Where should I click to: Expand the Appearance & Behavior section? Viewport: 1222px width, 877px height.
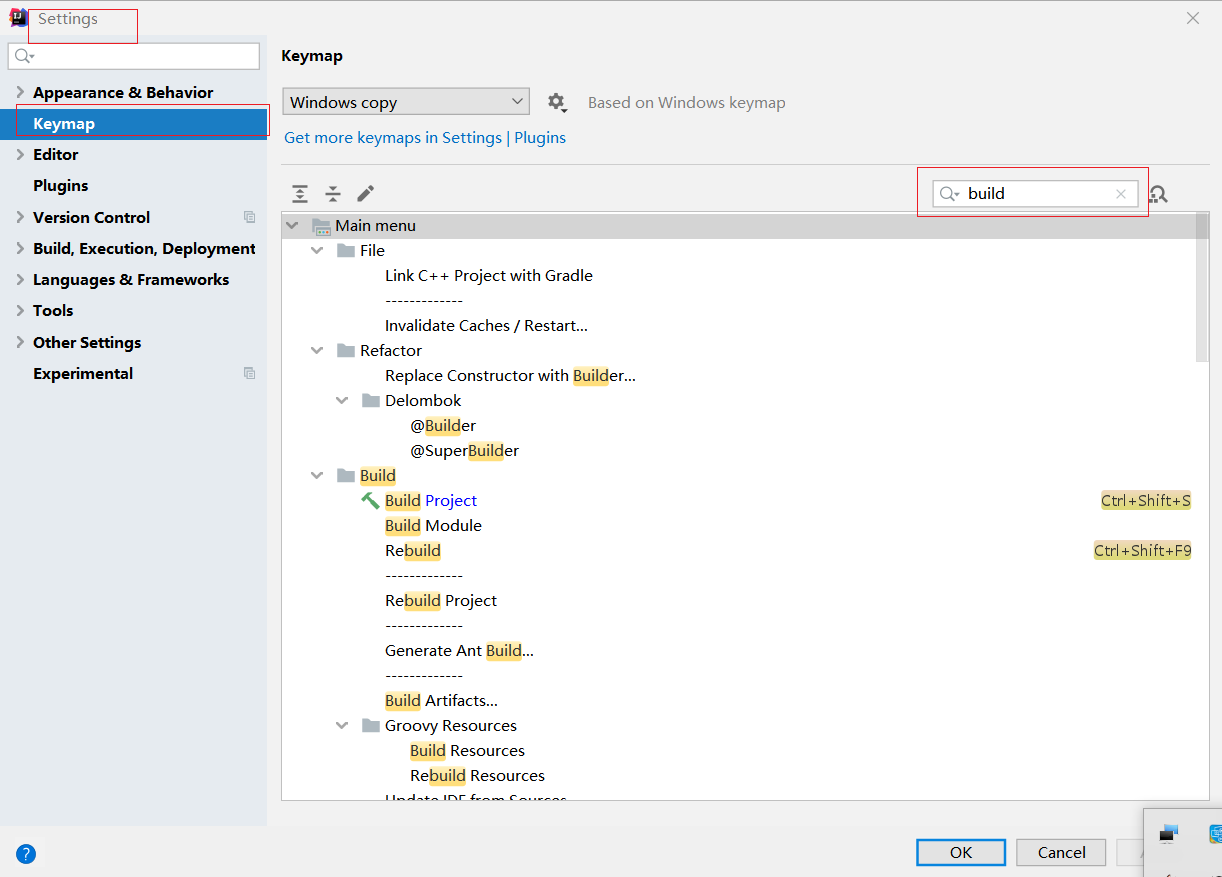pos(20,92)
